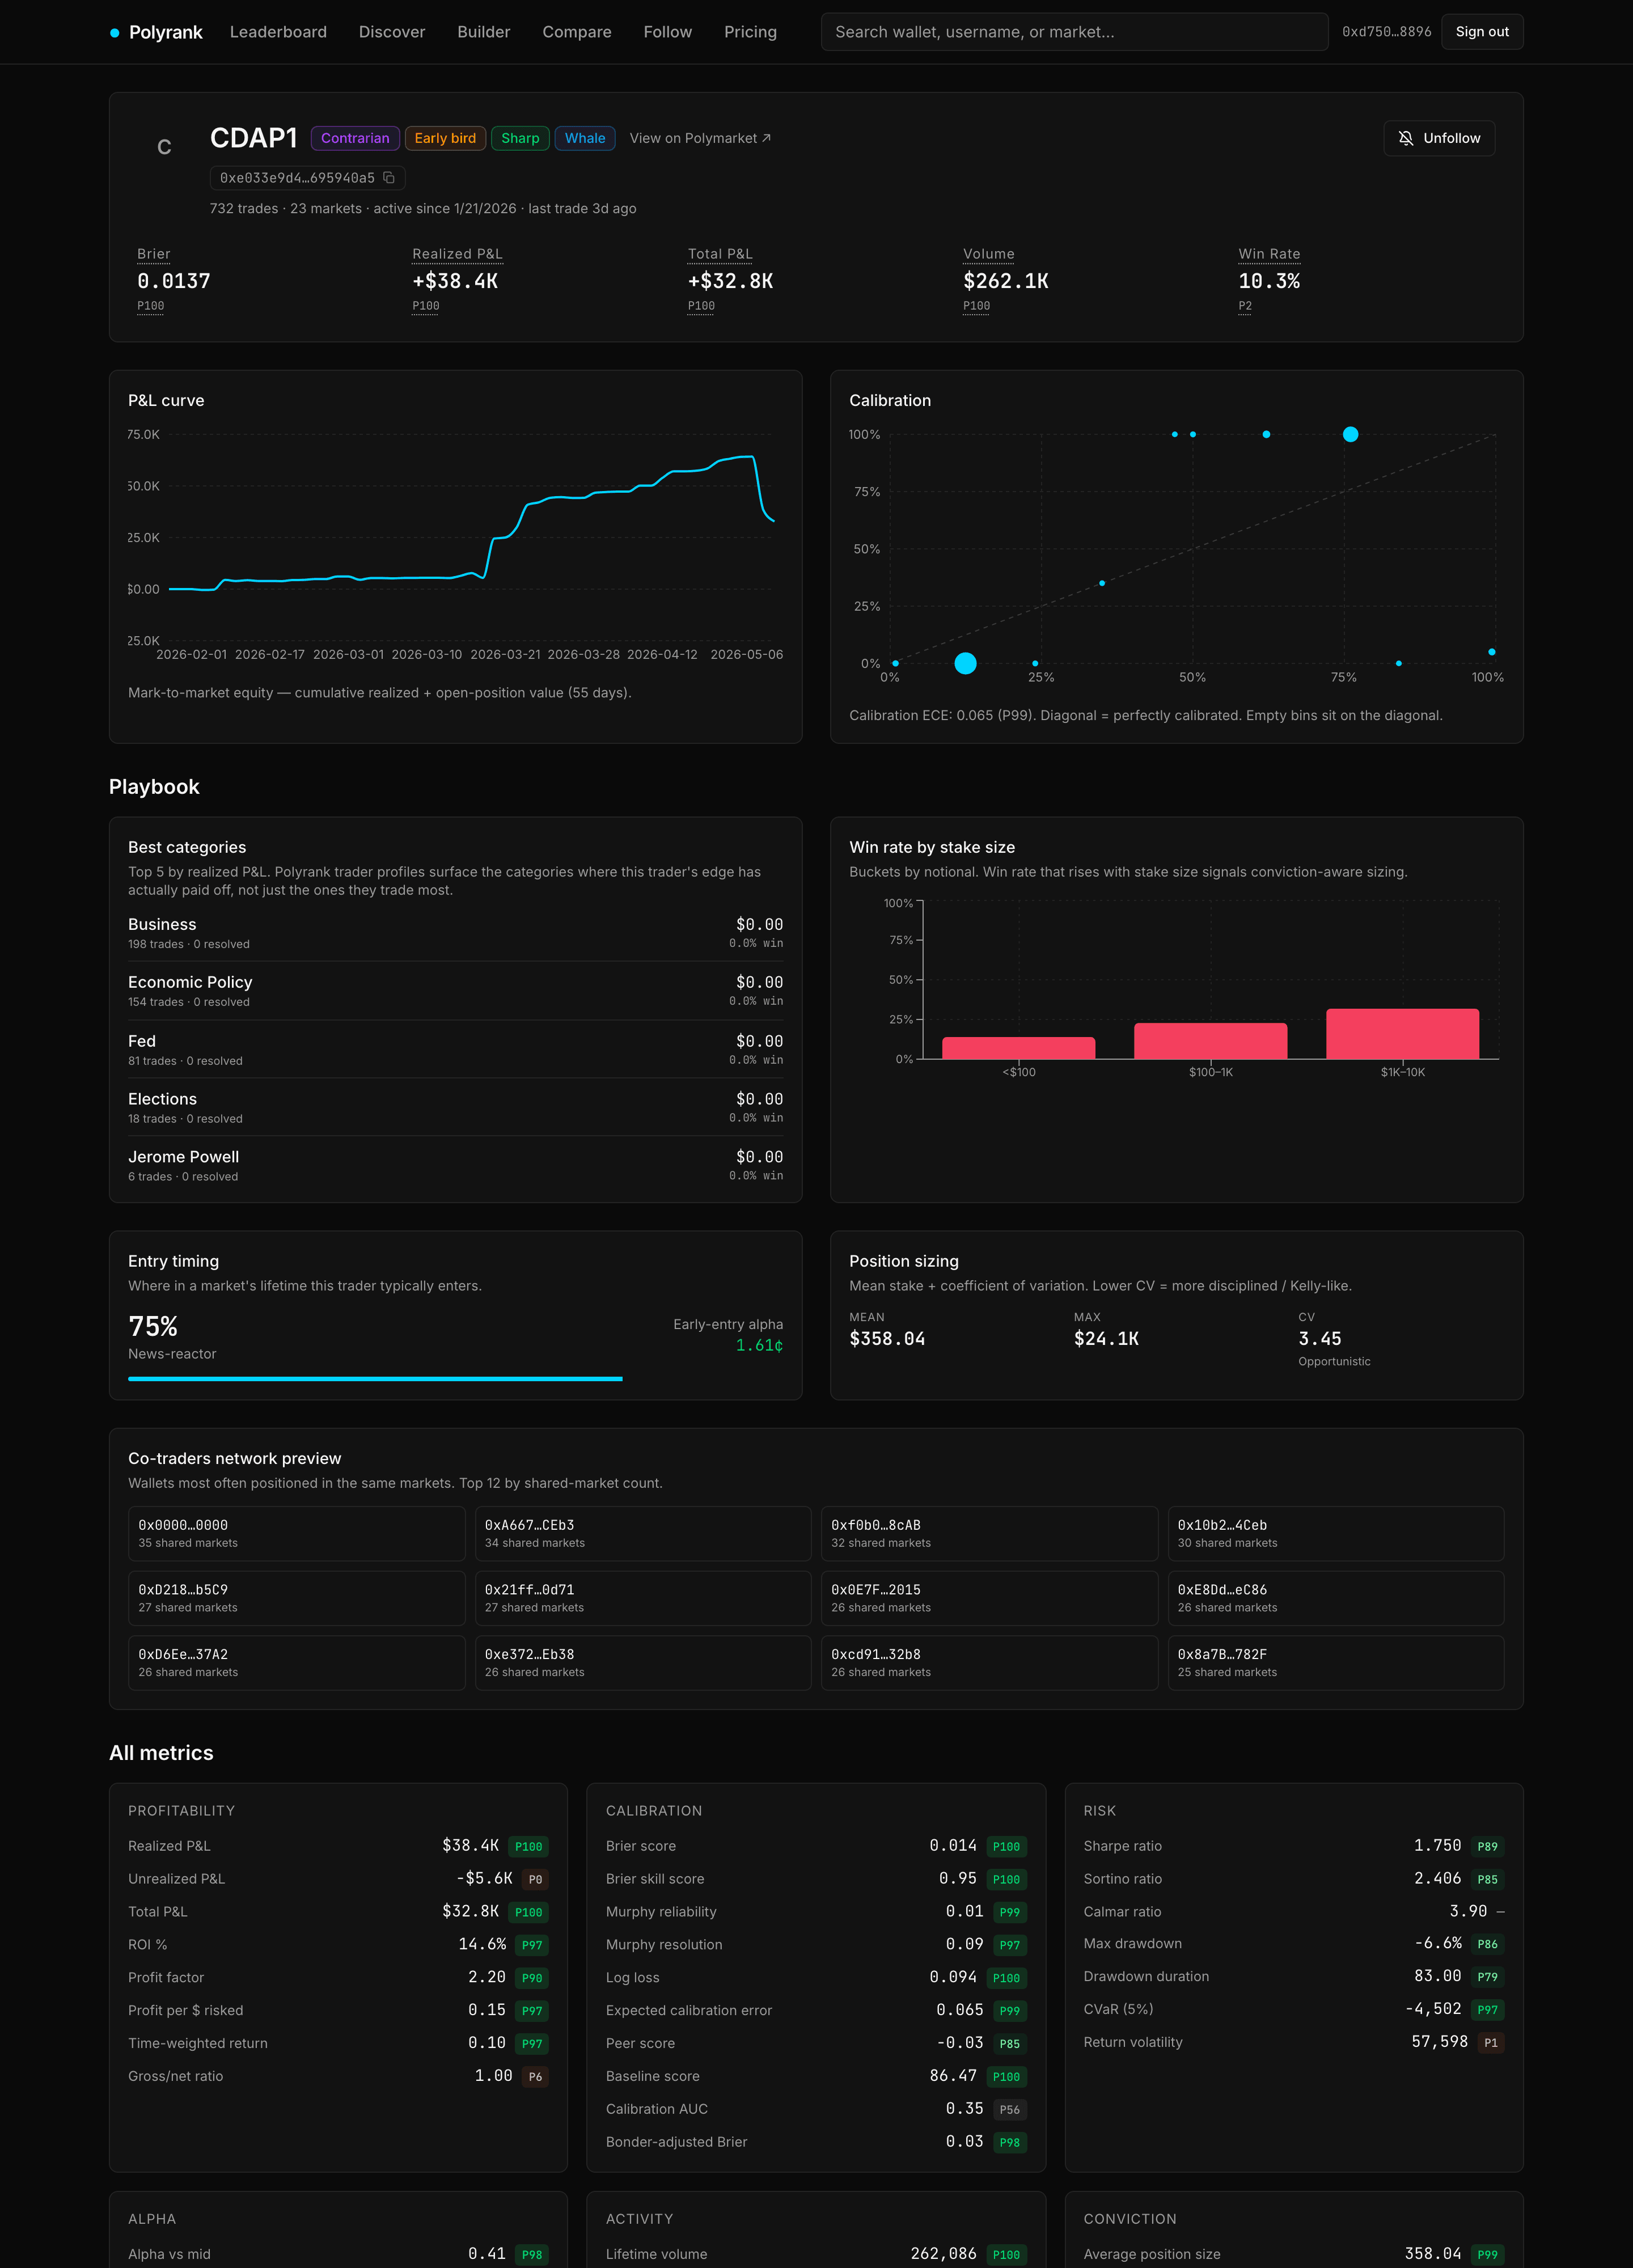Click the <$100 stake size bar

pos(1018,1048)
